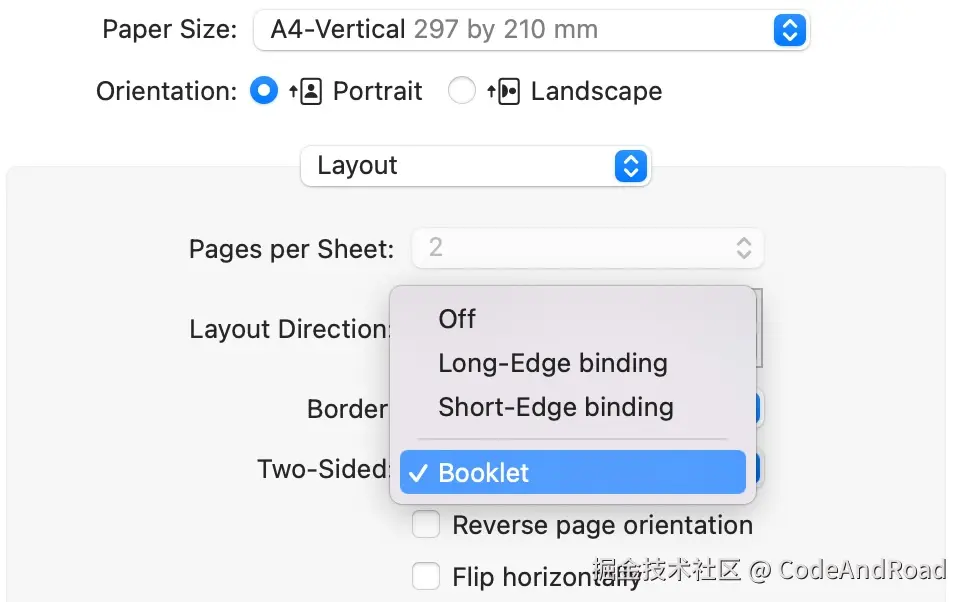Select the Landscape radio button

[462, 92]
